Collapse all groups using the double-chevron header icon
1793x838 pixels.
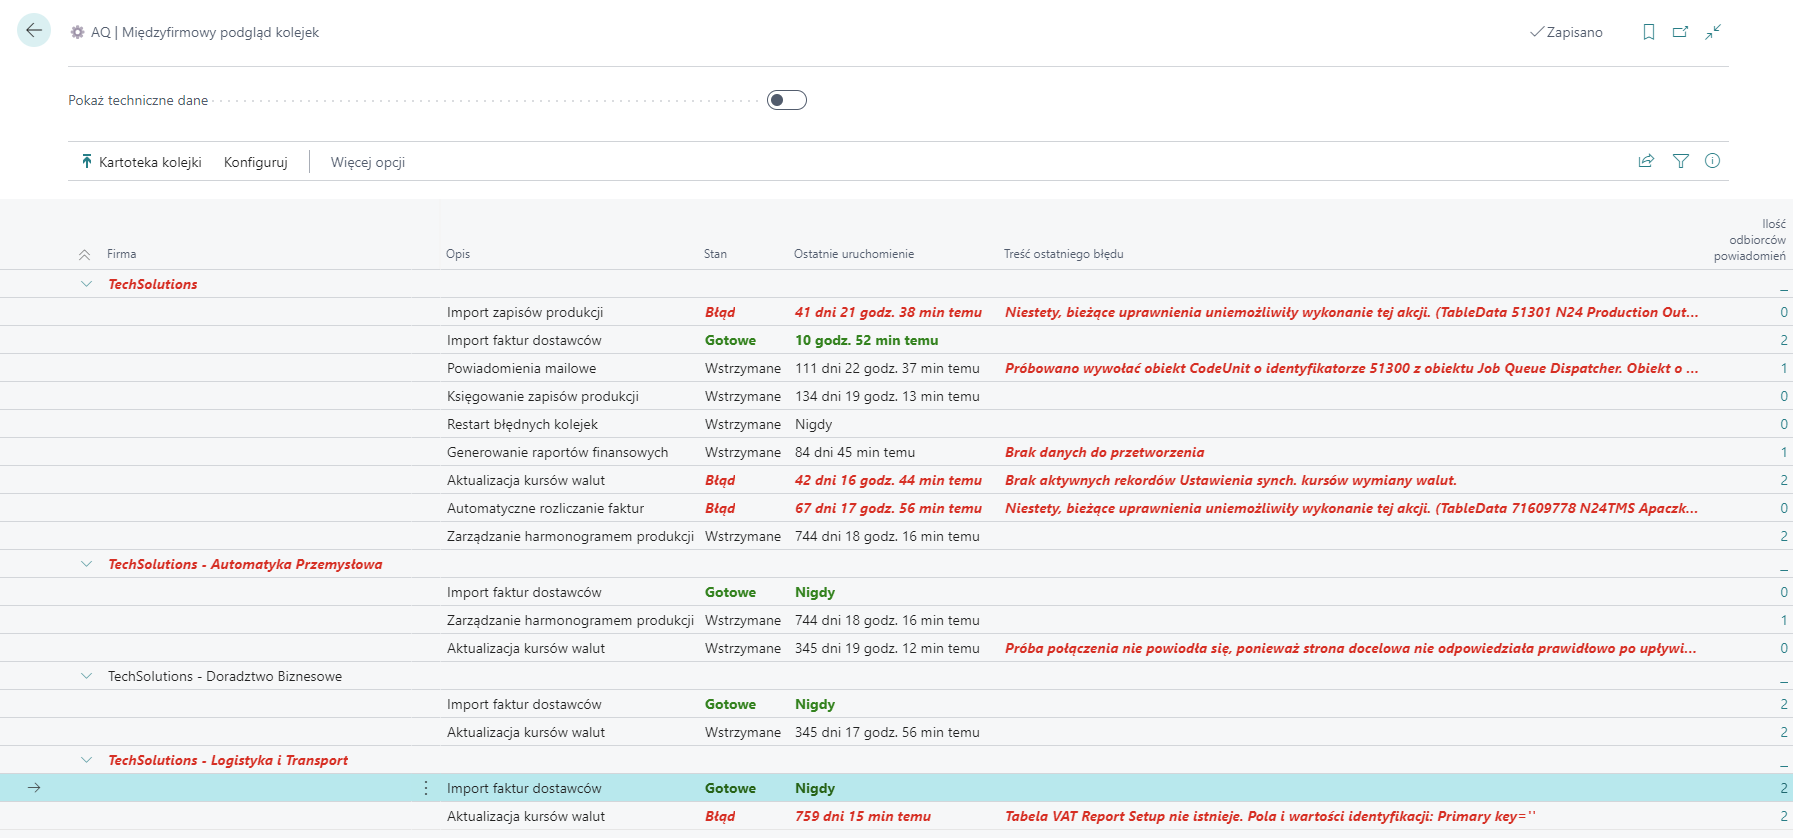(85, 255)
